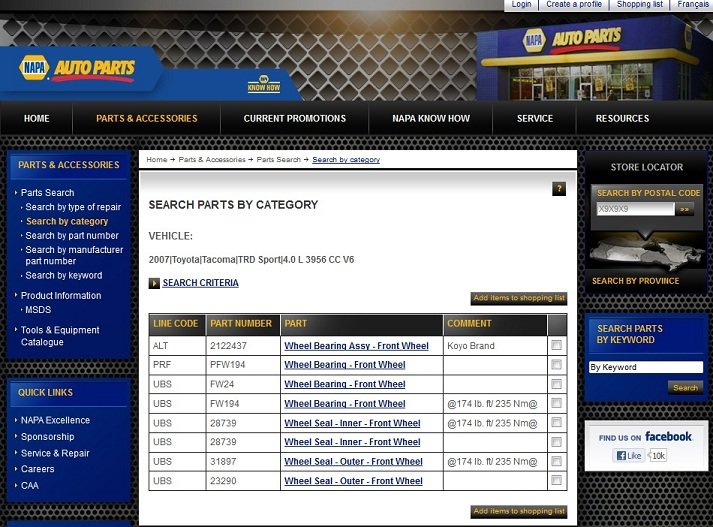Open Product Information in sidebar
The width and height of the screenshot is (713, 527).
point(61,296)
